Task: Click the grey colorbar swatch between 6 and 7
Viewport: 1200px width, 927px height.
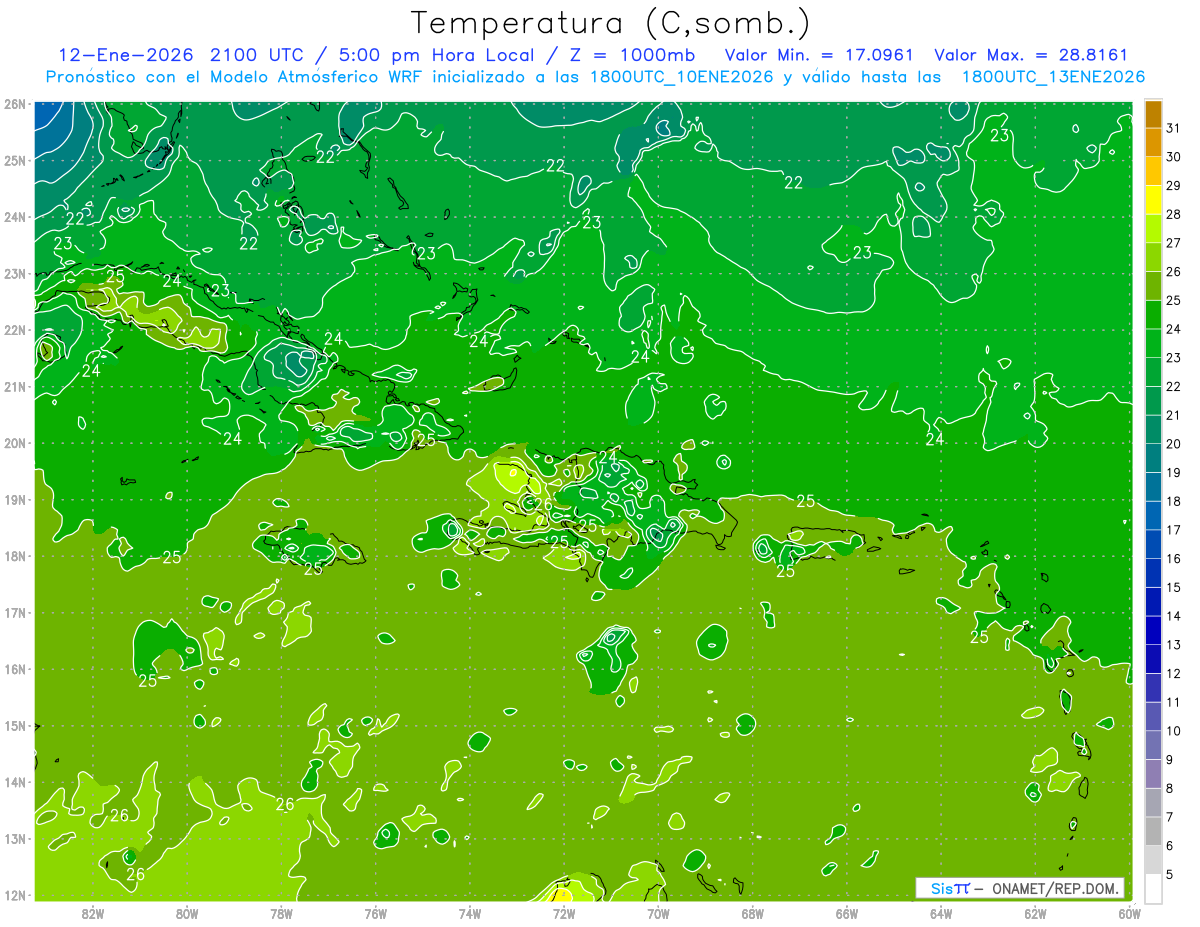Action: tap(1154, 831)
